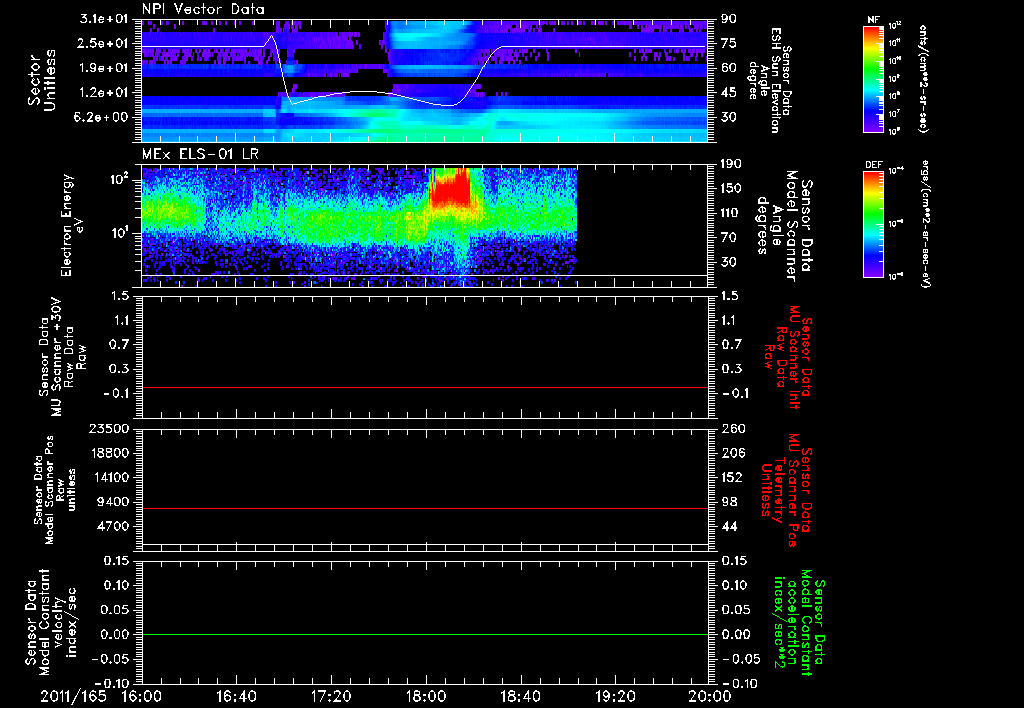Click the 1.9e+01 sector tick label
1024x708 pixels.
pyautogui.click(x=104, y=68)
